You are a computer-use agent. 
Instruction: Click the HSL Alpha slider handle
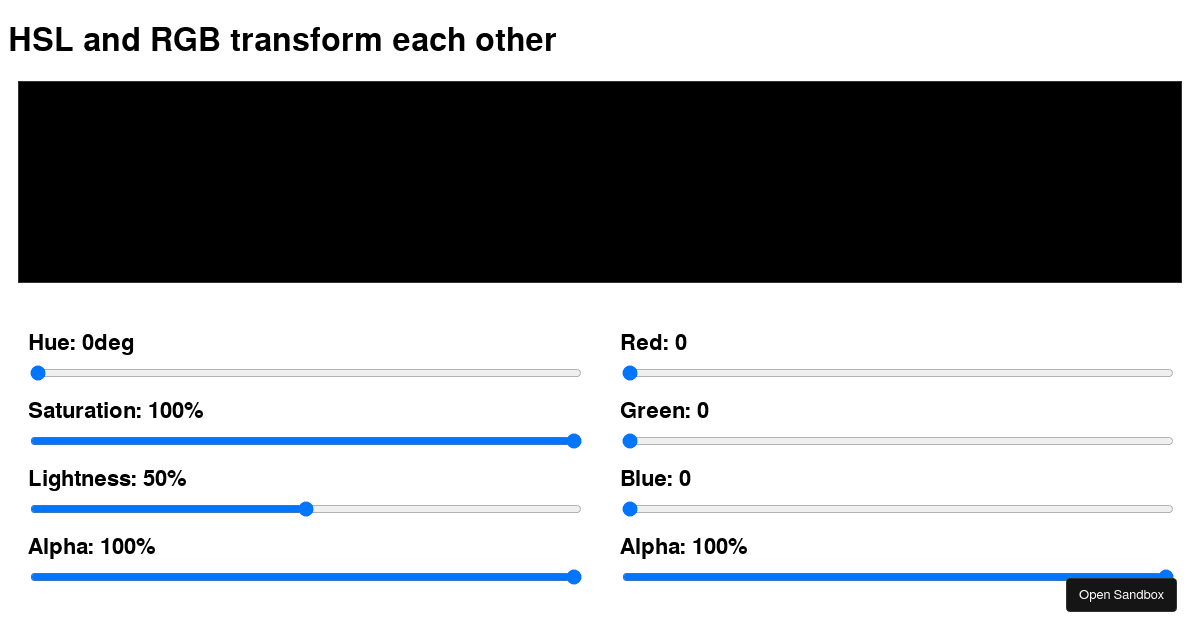pos(574,577)
